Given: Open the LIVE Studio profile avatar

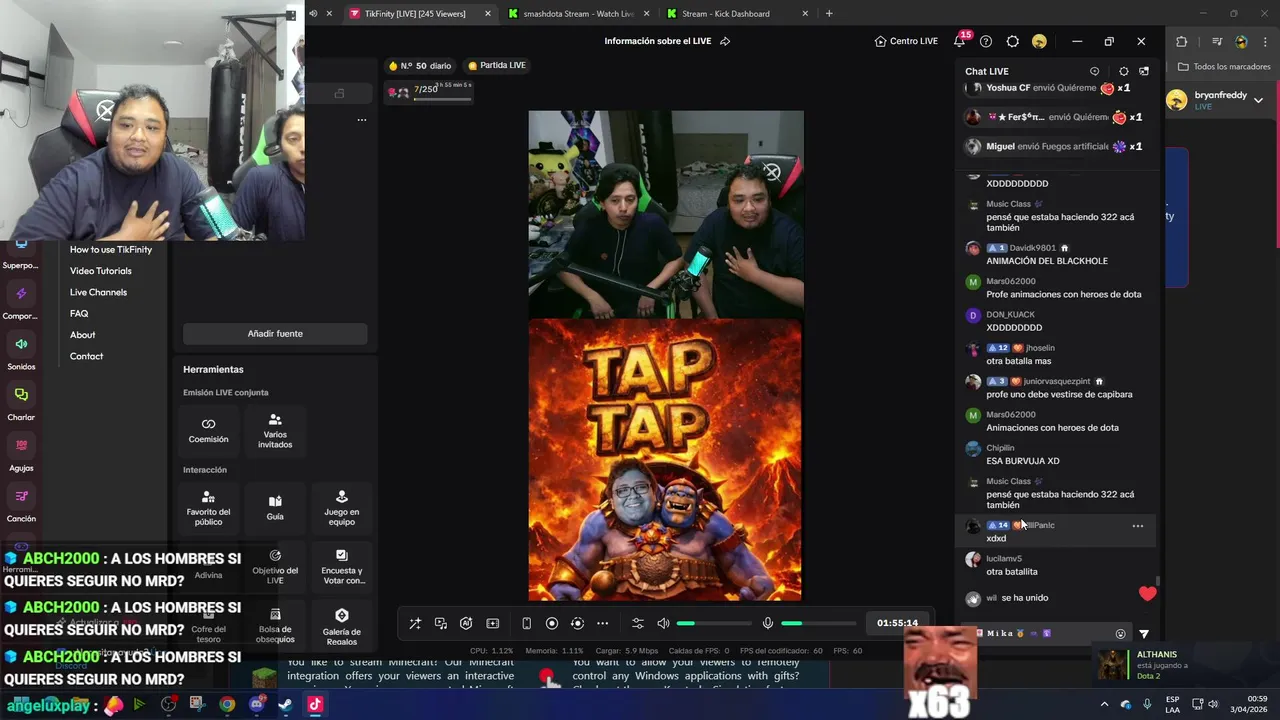Looking at the screenshot, I should point(1039,41).
